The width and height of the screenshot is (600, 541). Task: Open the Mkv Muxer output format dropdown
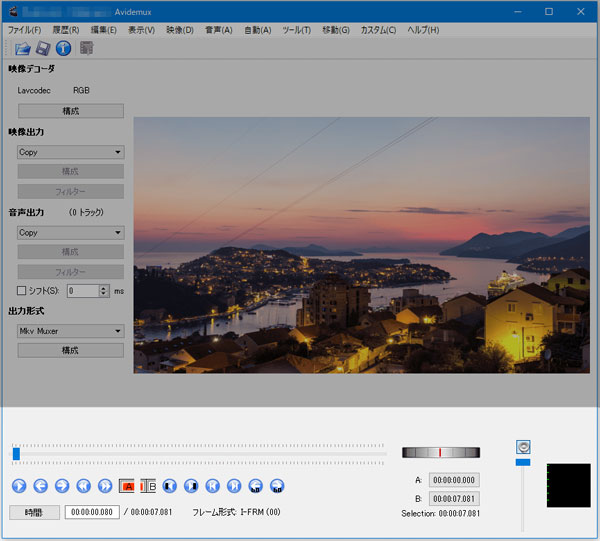pos(71,331)
